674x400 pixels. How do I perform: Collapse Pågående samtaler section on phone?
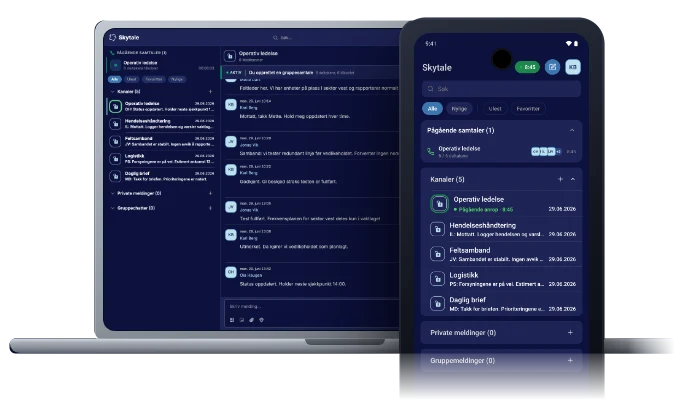572,130
